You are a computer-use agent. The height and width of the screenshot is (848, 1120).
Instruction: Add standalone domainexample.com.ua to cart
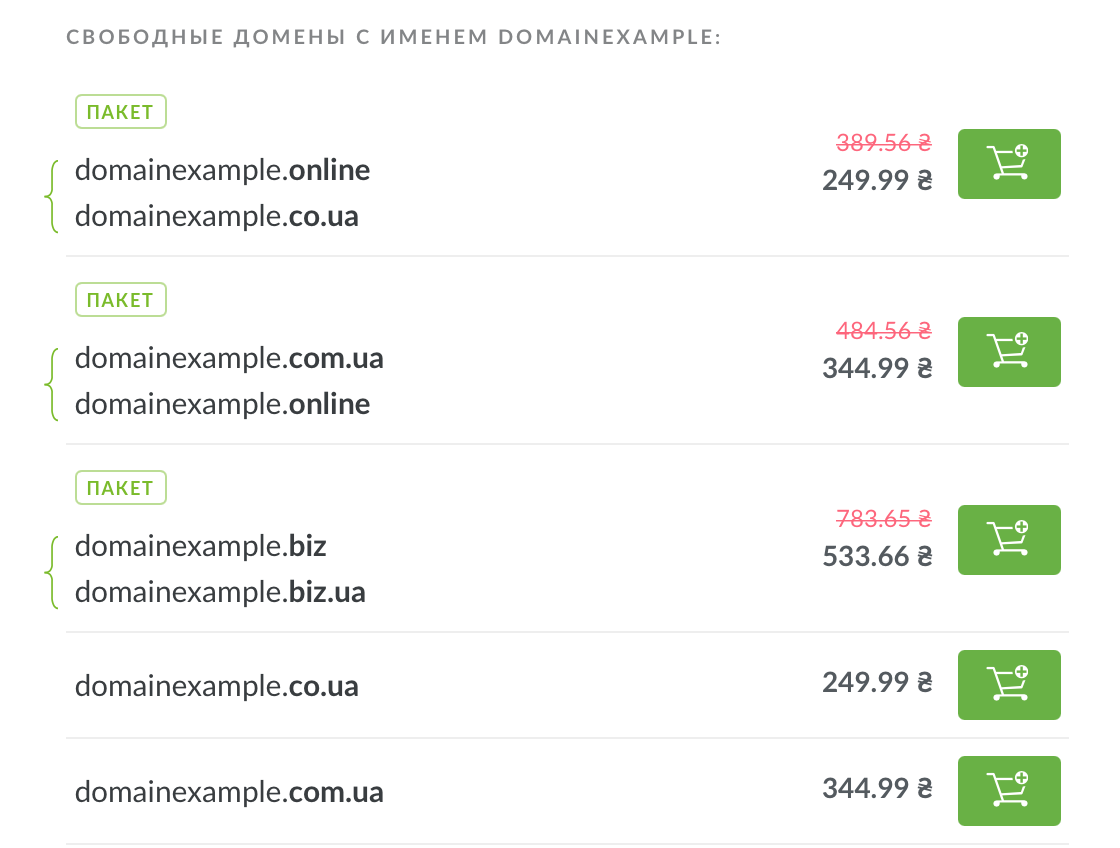tap(1008, 791)
